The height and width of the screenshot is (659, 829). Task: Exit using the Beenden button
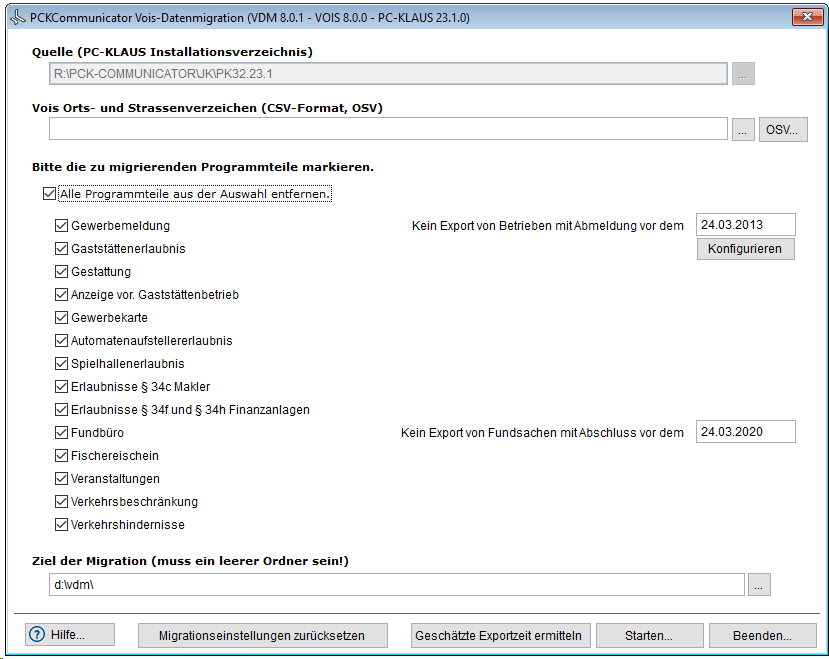point(762,635)
